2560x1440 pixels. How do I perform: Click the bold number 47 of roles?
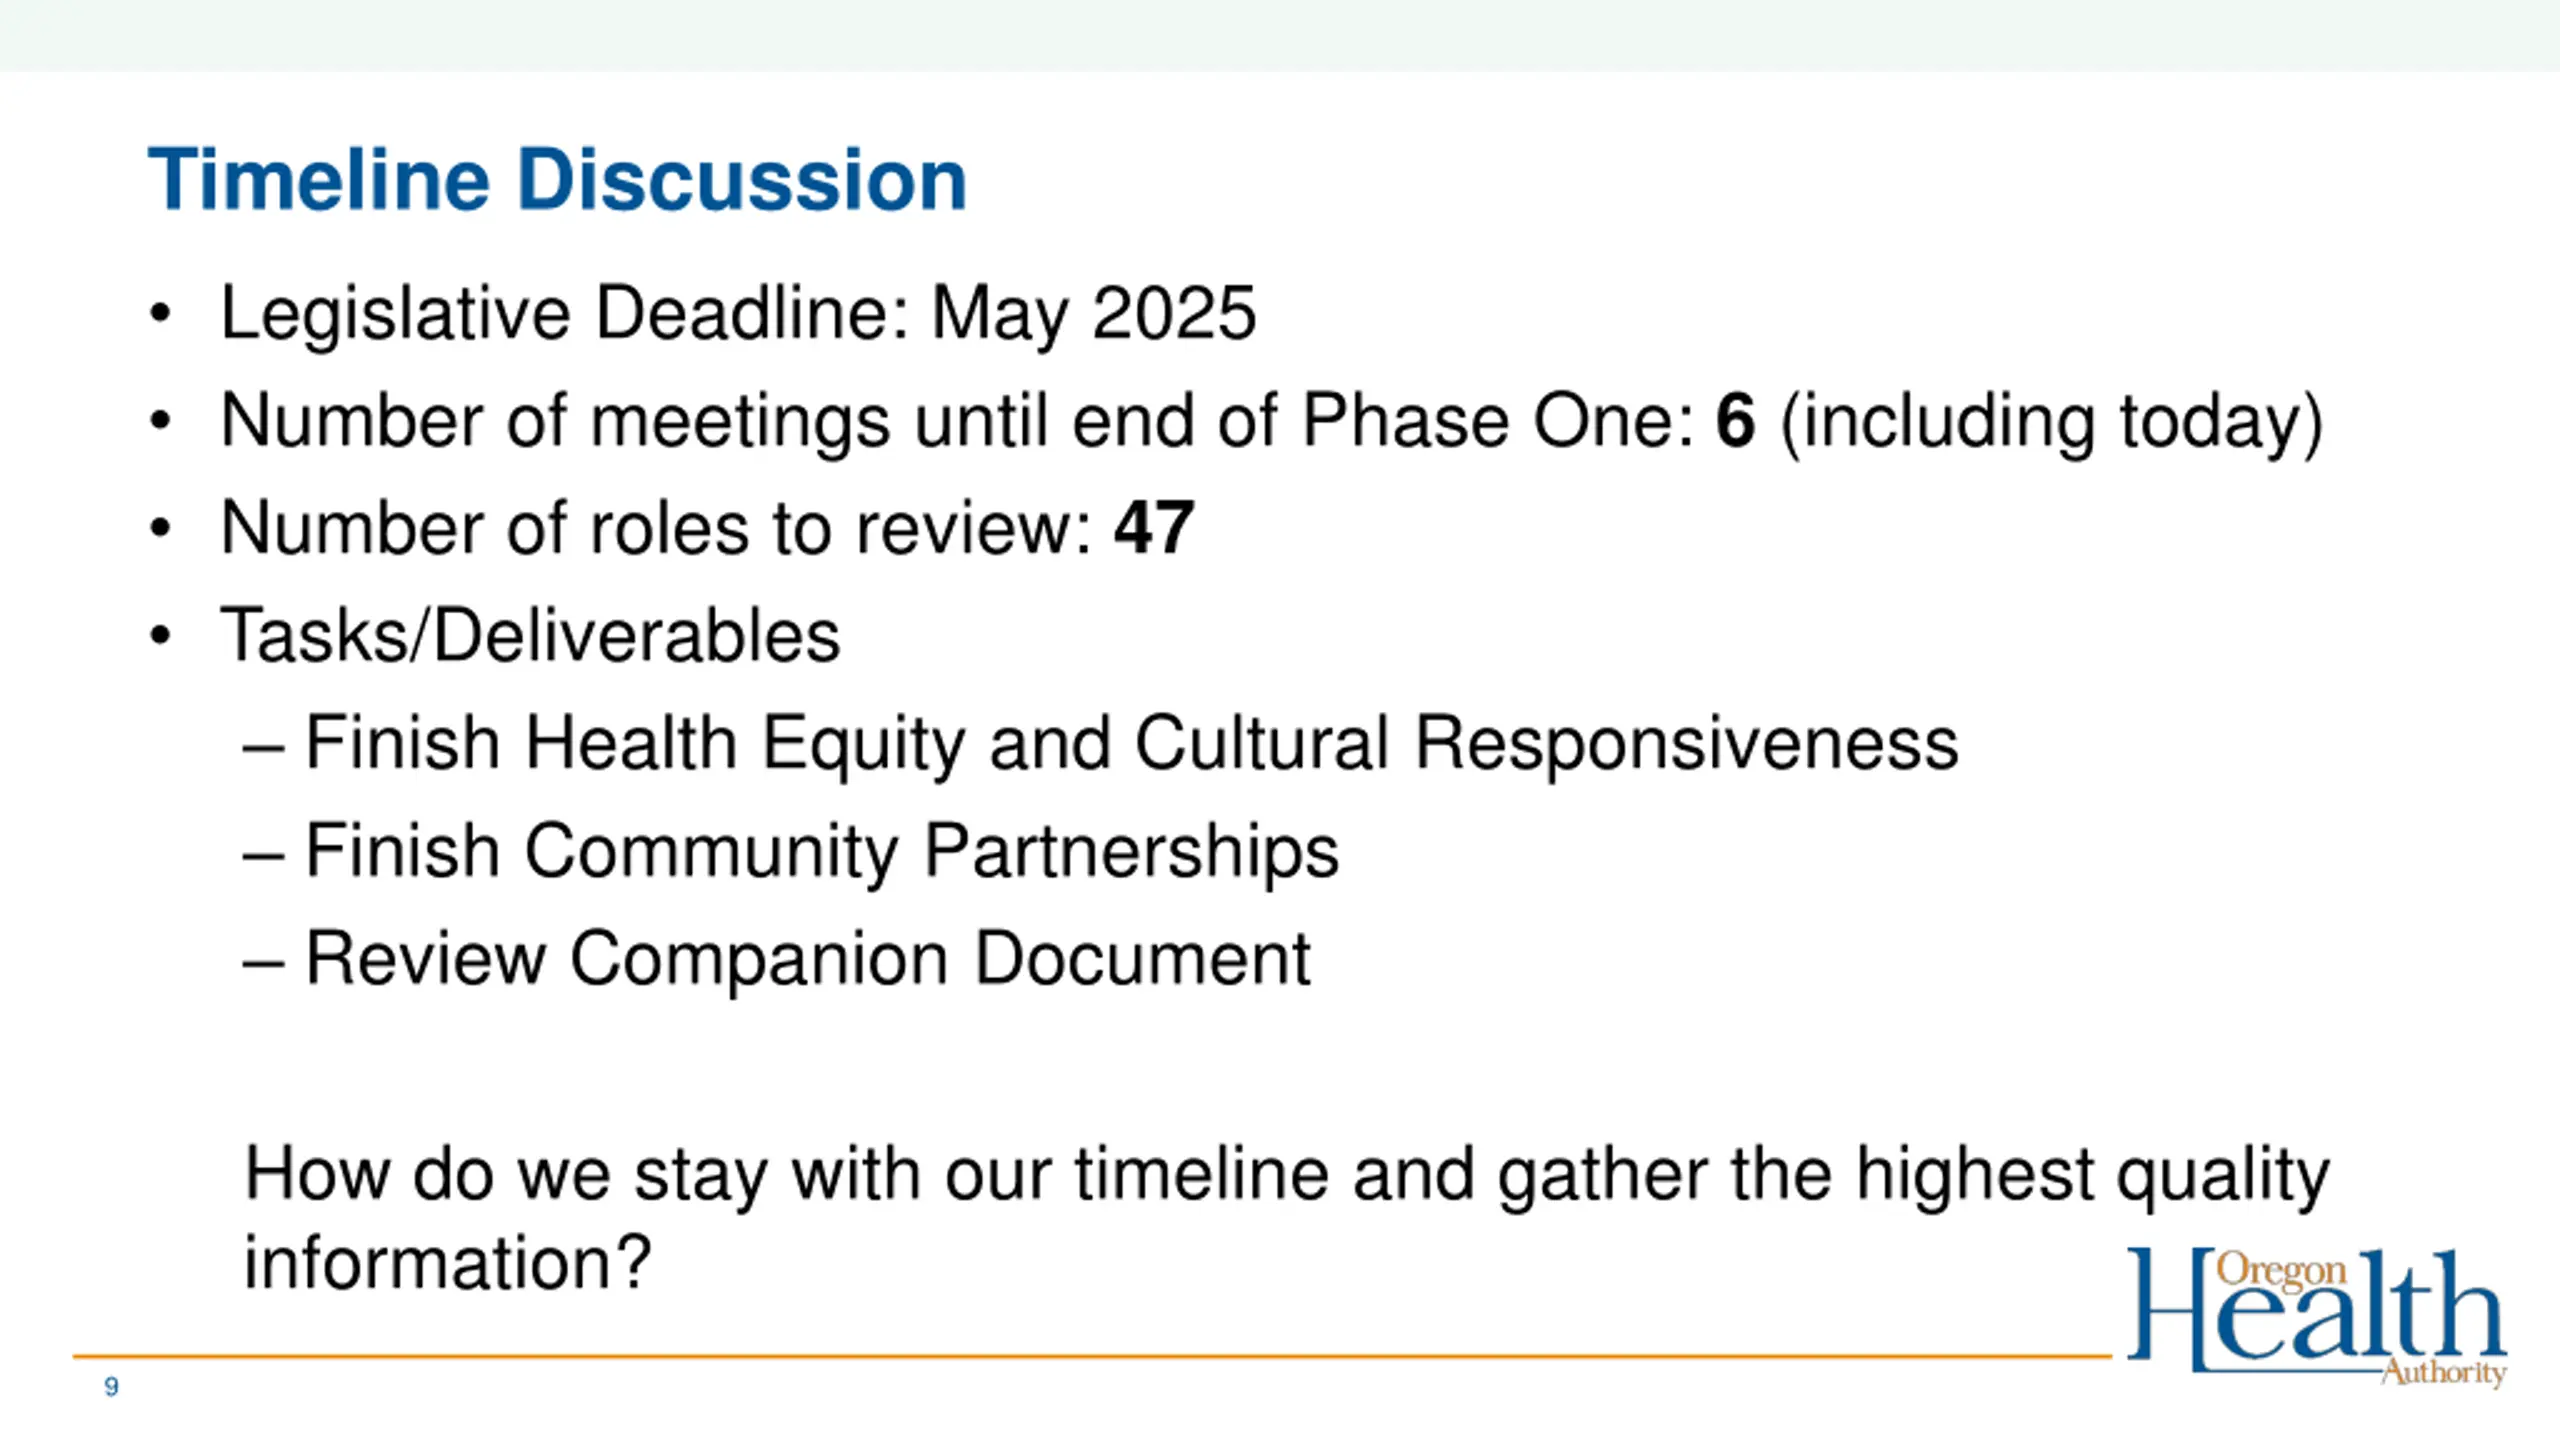(1155, 528)
